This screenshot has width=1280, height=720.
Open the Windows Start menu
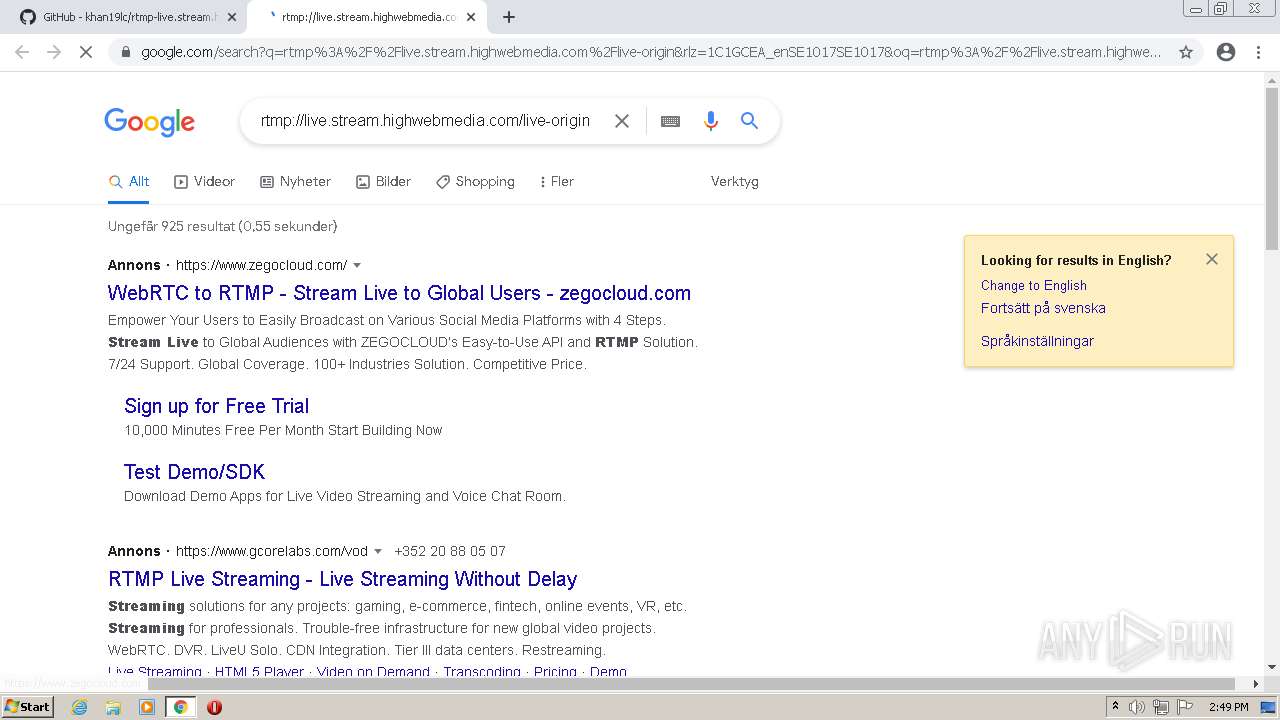[28, 707]
